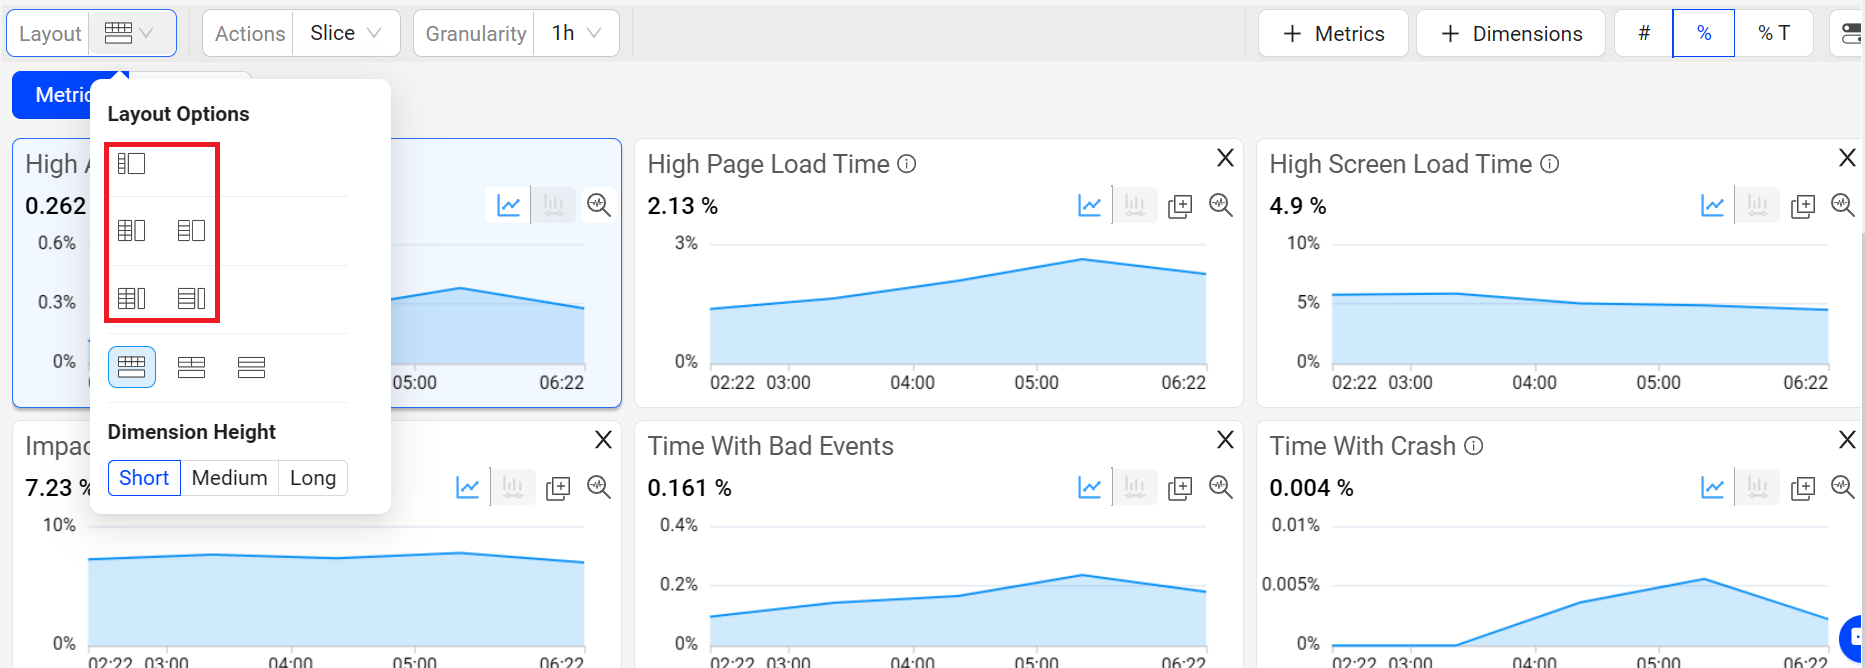Click the + Metrics button
Viewport: 1865px width, 668px height.
(1333, 34)
